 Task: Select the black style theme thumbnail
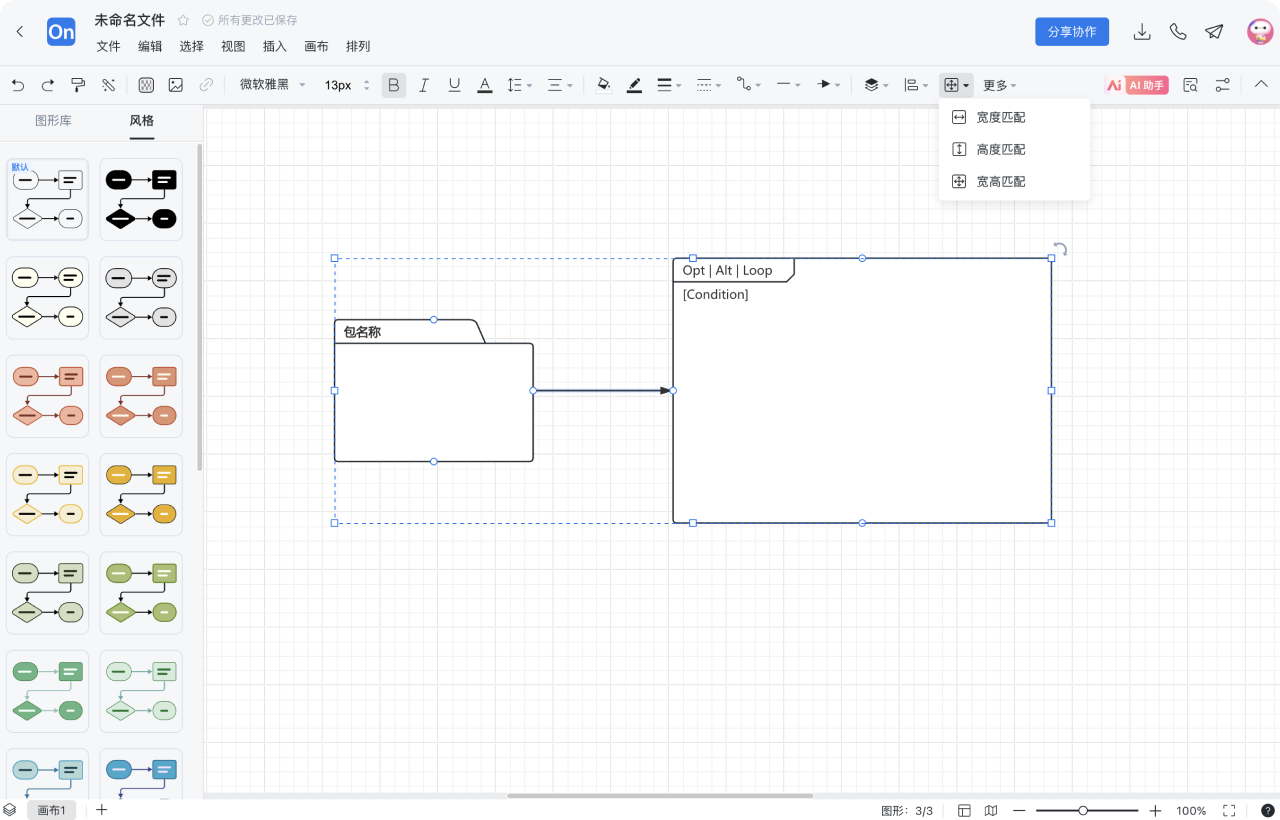click(141, 199)
